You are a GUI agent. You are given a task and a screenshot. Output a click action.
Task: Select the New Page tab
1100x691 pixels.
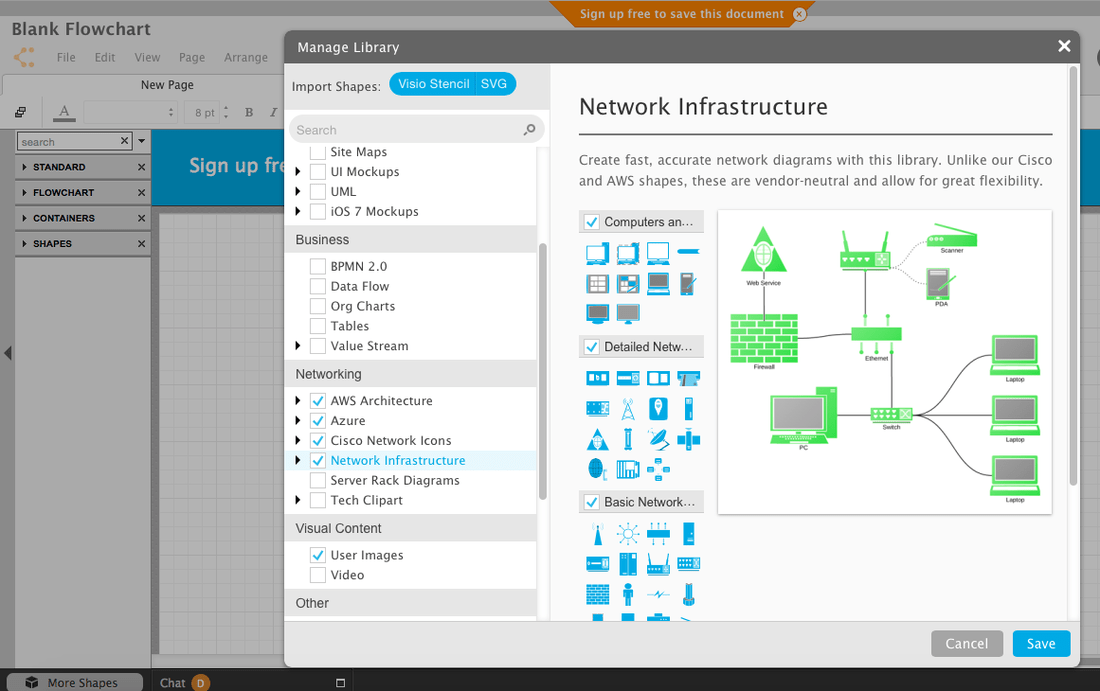click(x=167, y=85)
